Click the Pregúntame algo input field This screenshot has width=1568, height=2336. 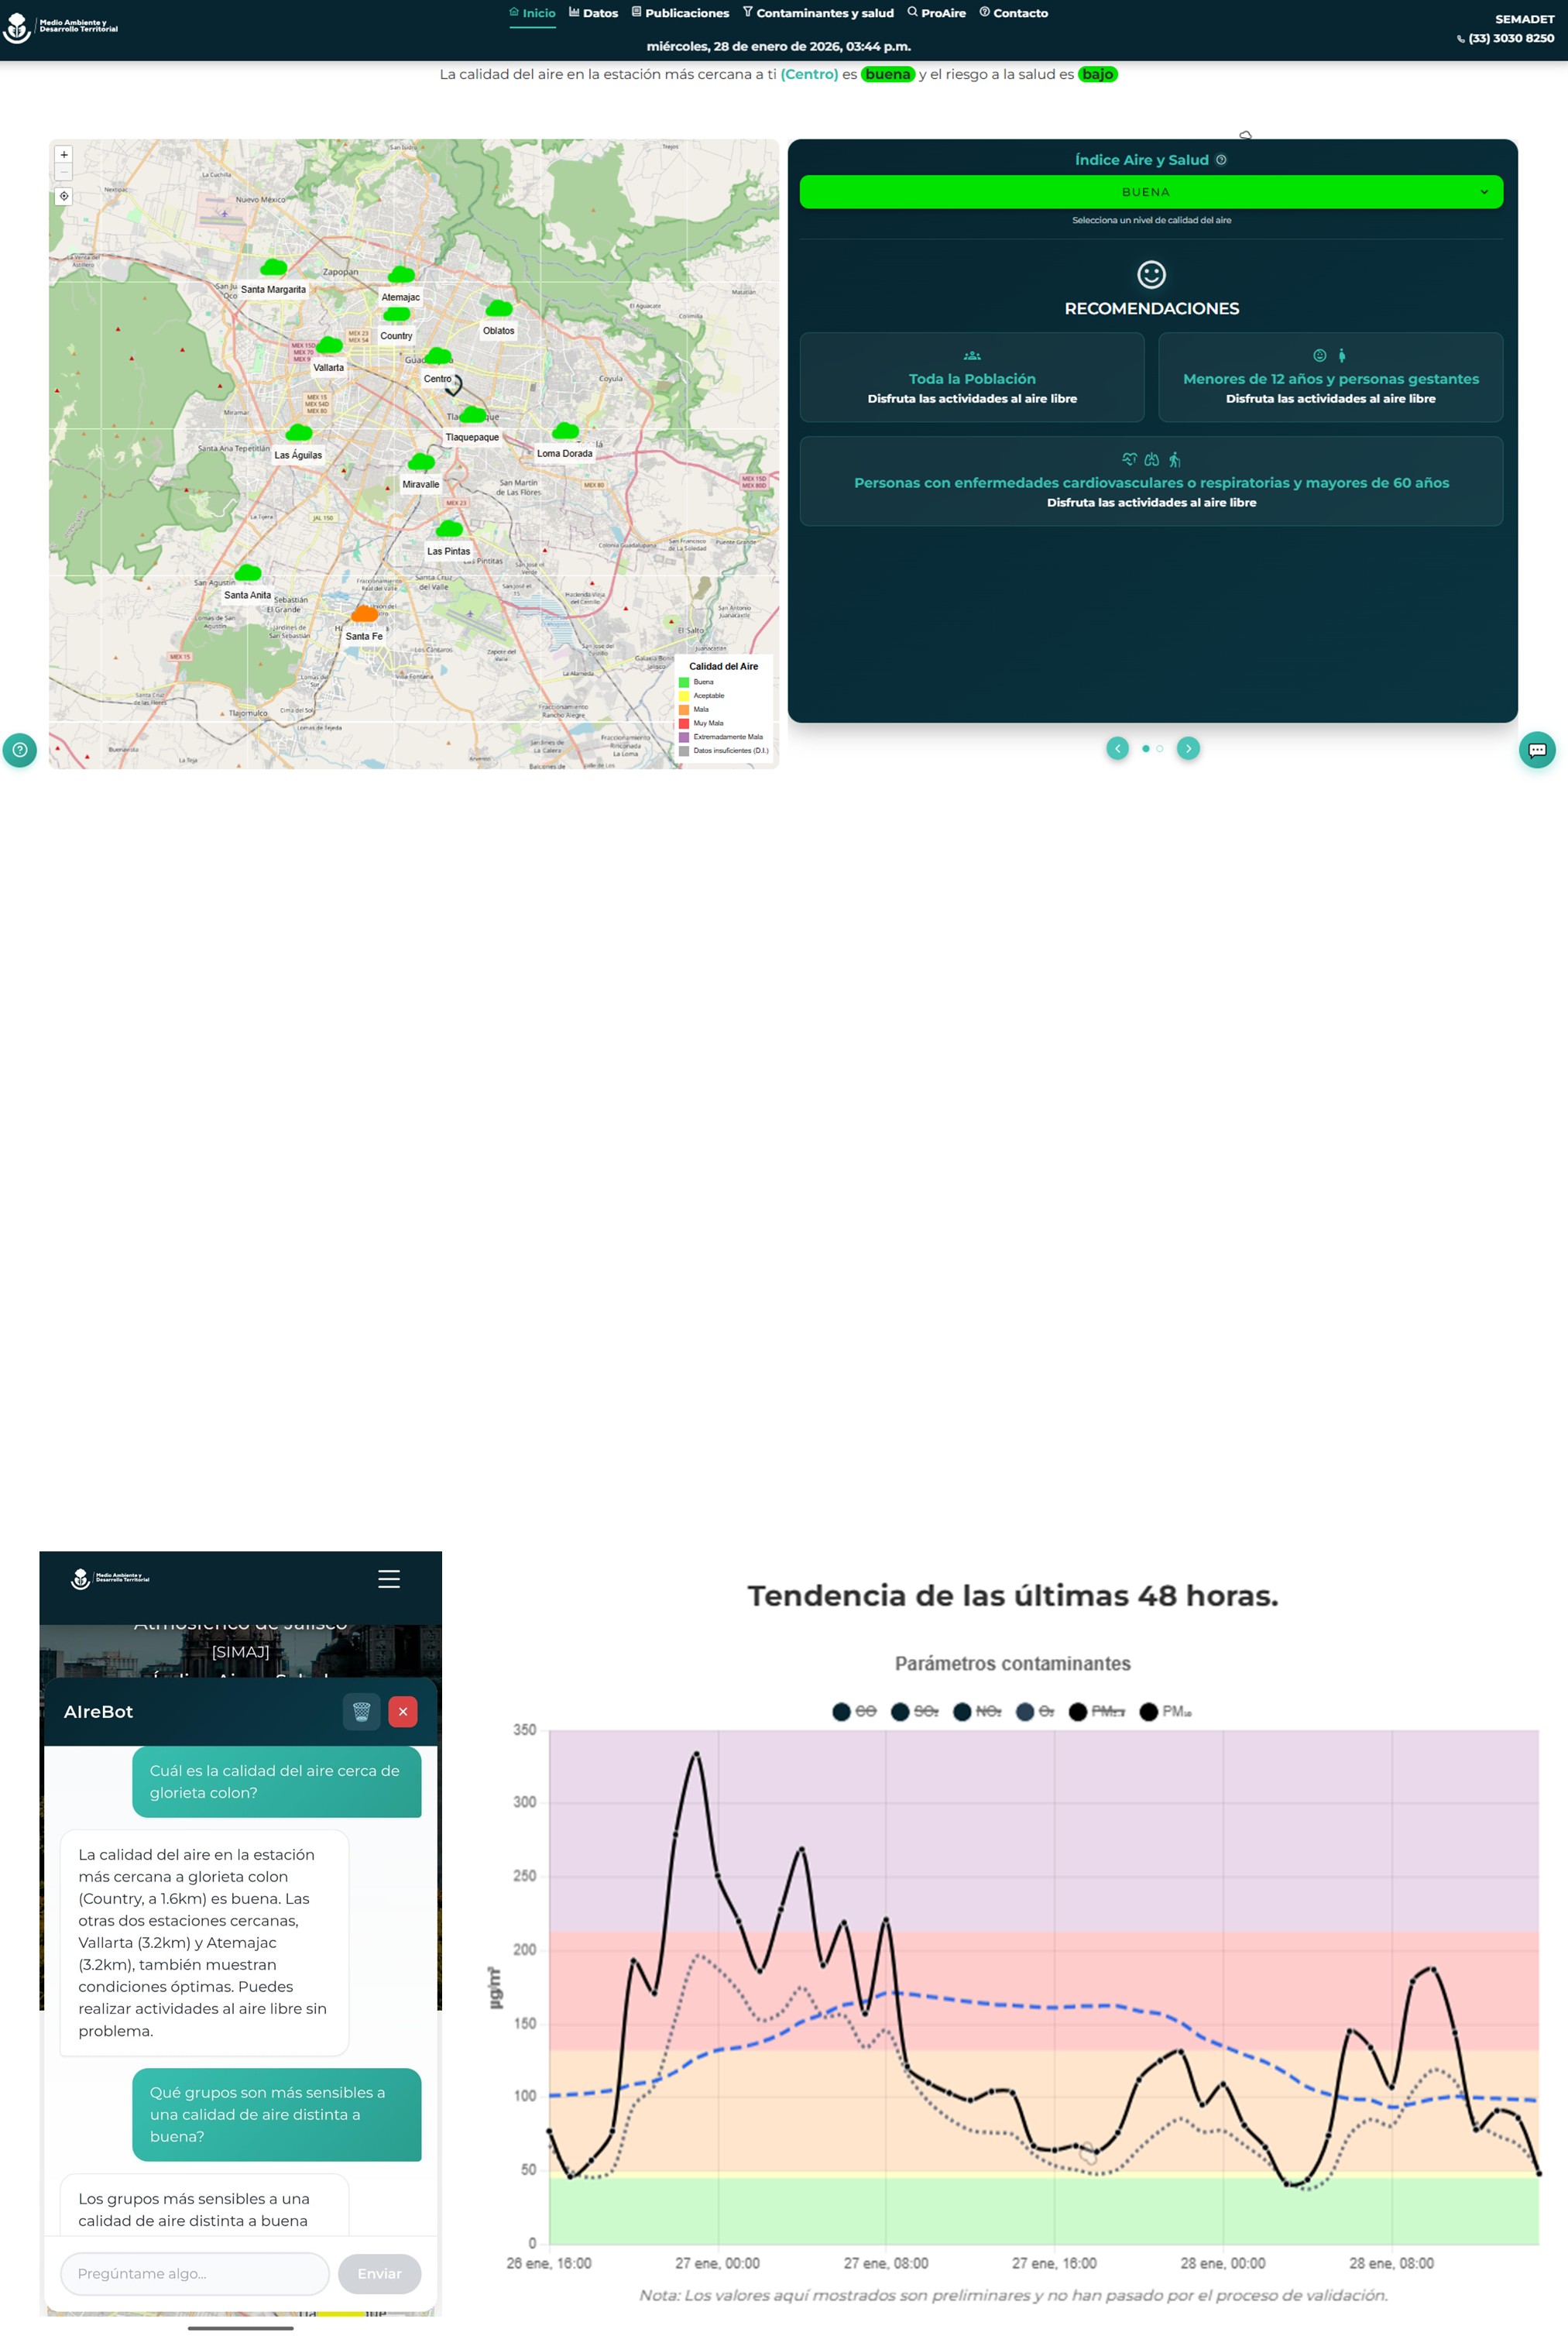[x=195, y=2273]
